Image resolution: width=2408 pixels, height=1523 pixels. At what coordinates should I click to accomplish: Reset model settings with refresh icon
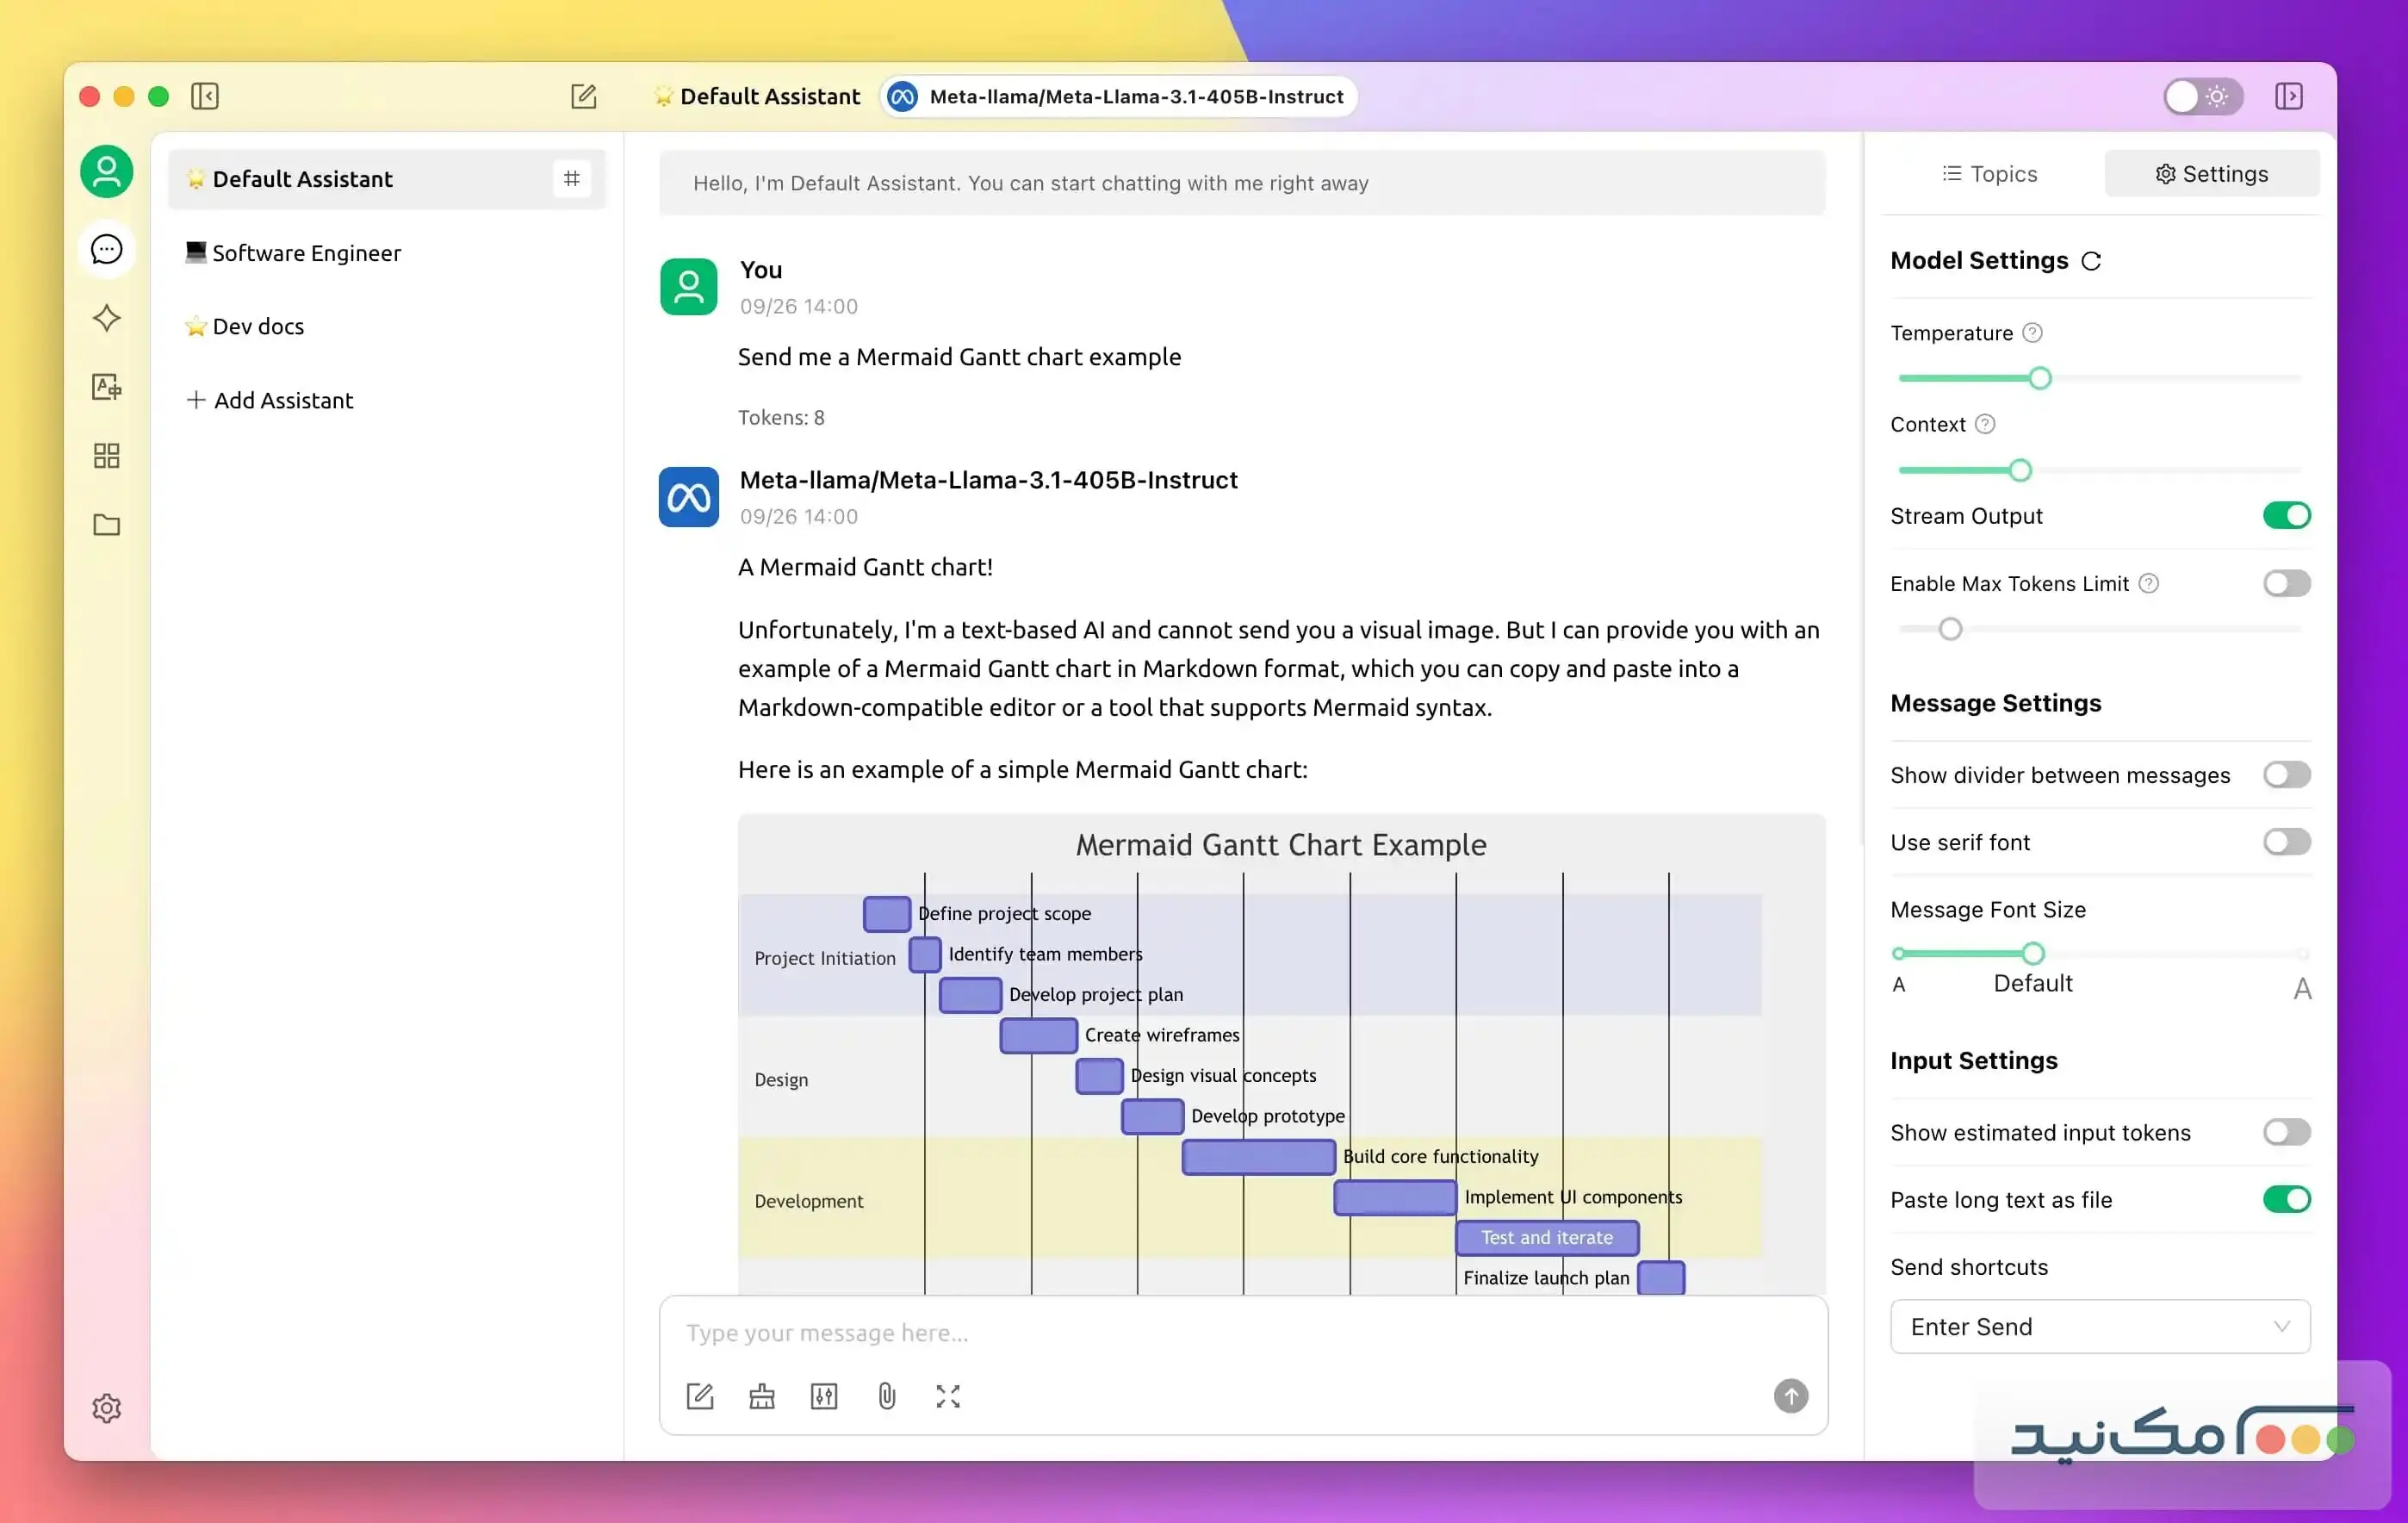pyautogui.click(x=2091, y=261)
